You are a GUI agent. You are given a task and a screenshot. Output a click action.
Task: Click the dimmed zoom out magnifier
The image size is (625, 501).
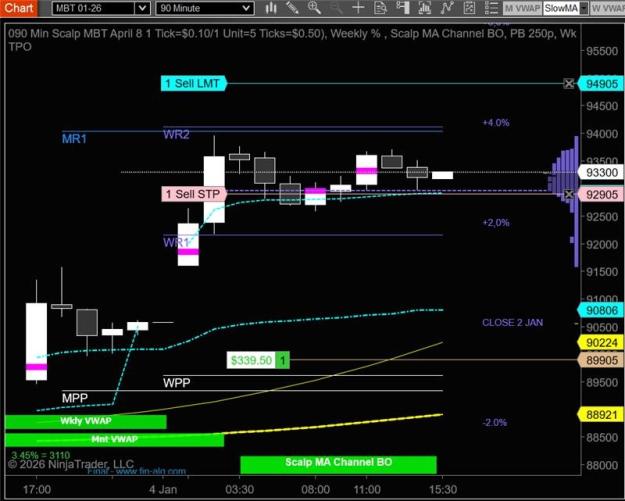[x=336, y=8]
